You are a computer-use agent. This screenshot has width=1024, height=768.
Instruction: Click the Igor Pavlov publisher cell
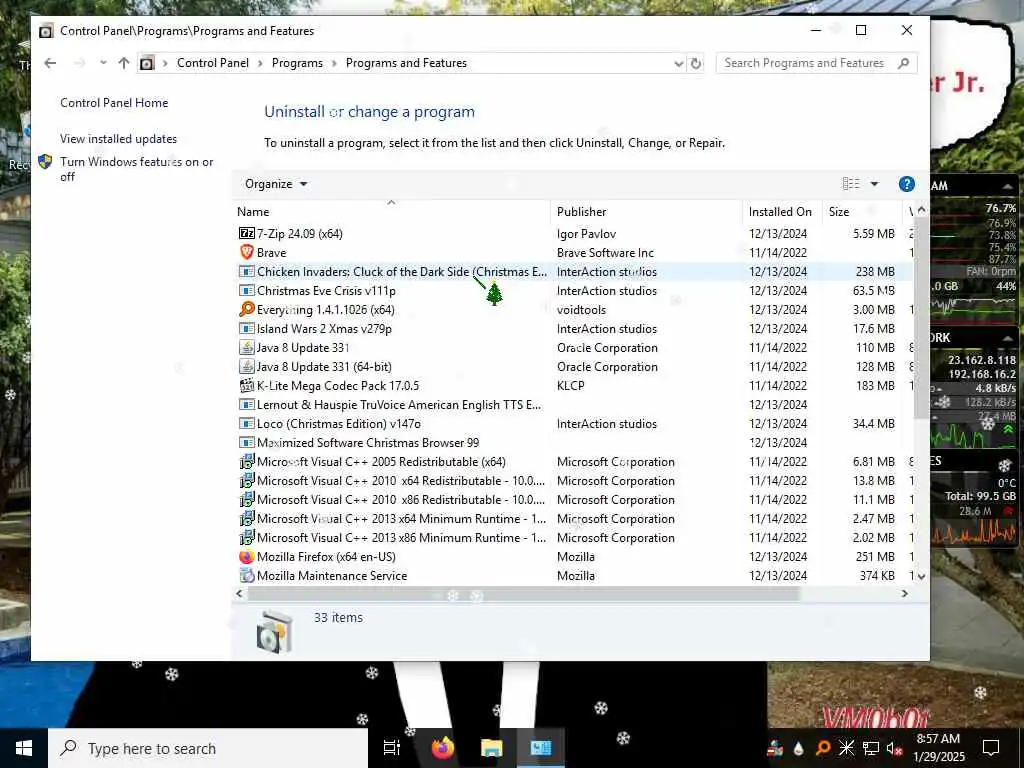586,234
